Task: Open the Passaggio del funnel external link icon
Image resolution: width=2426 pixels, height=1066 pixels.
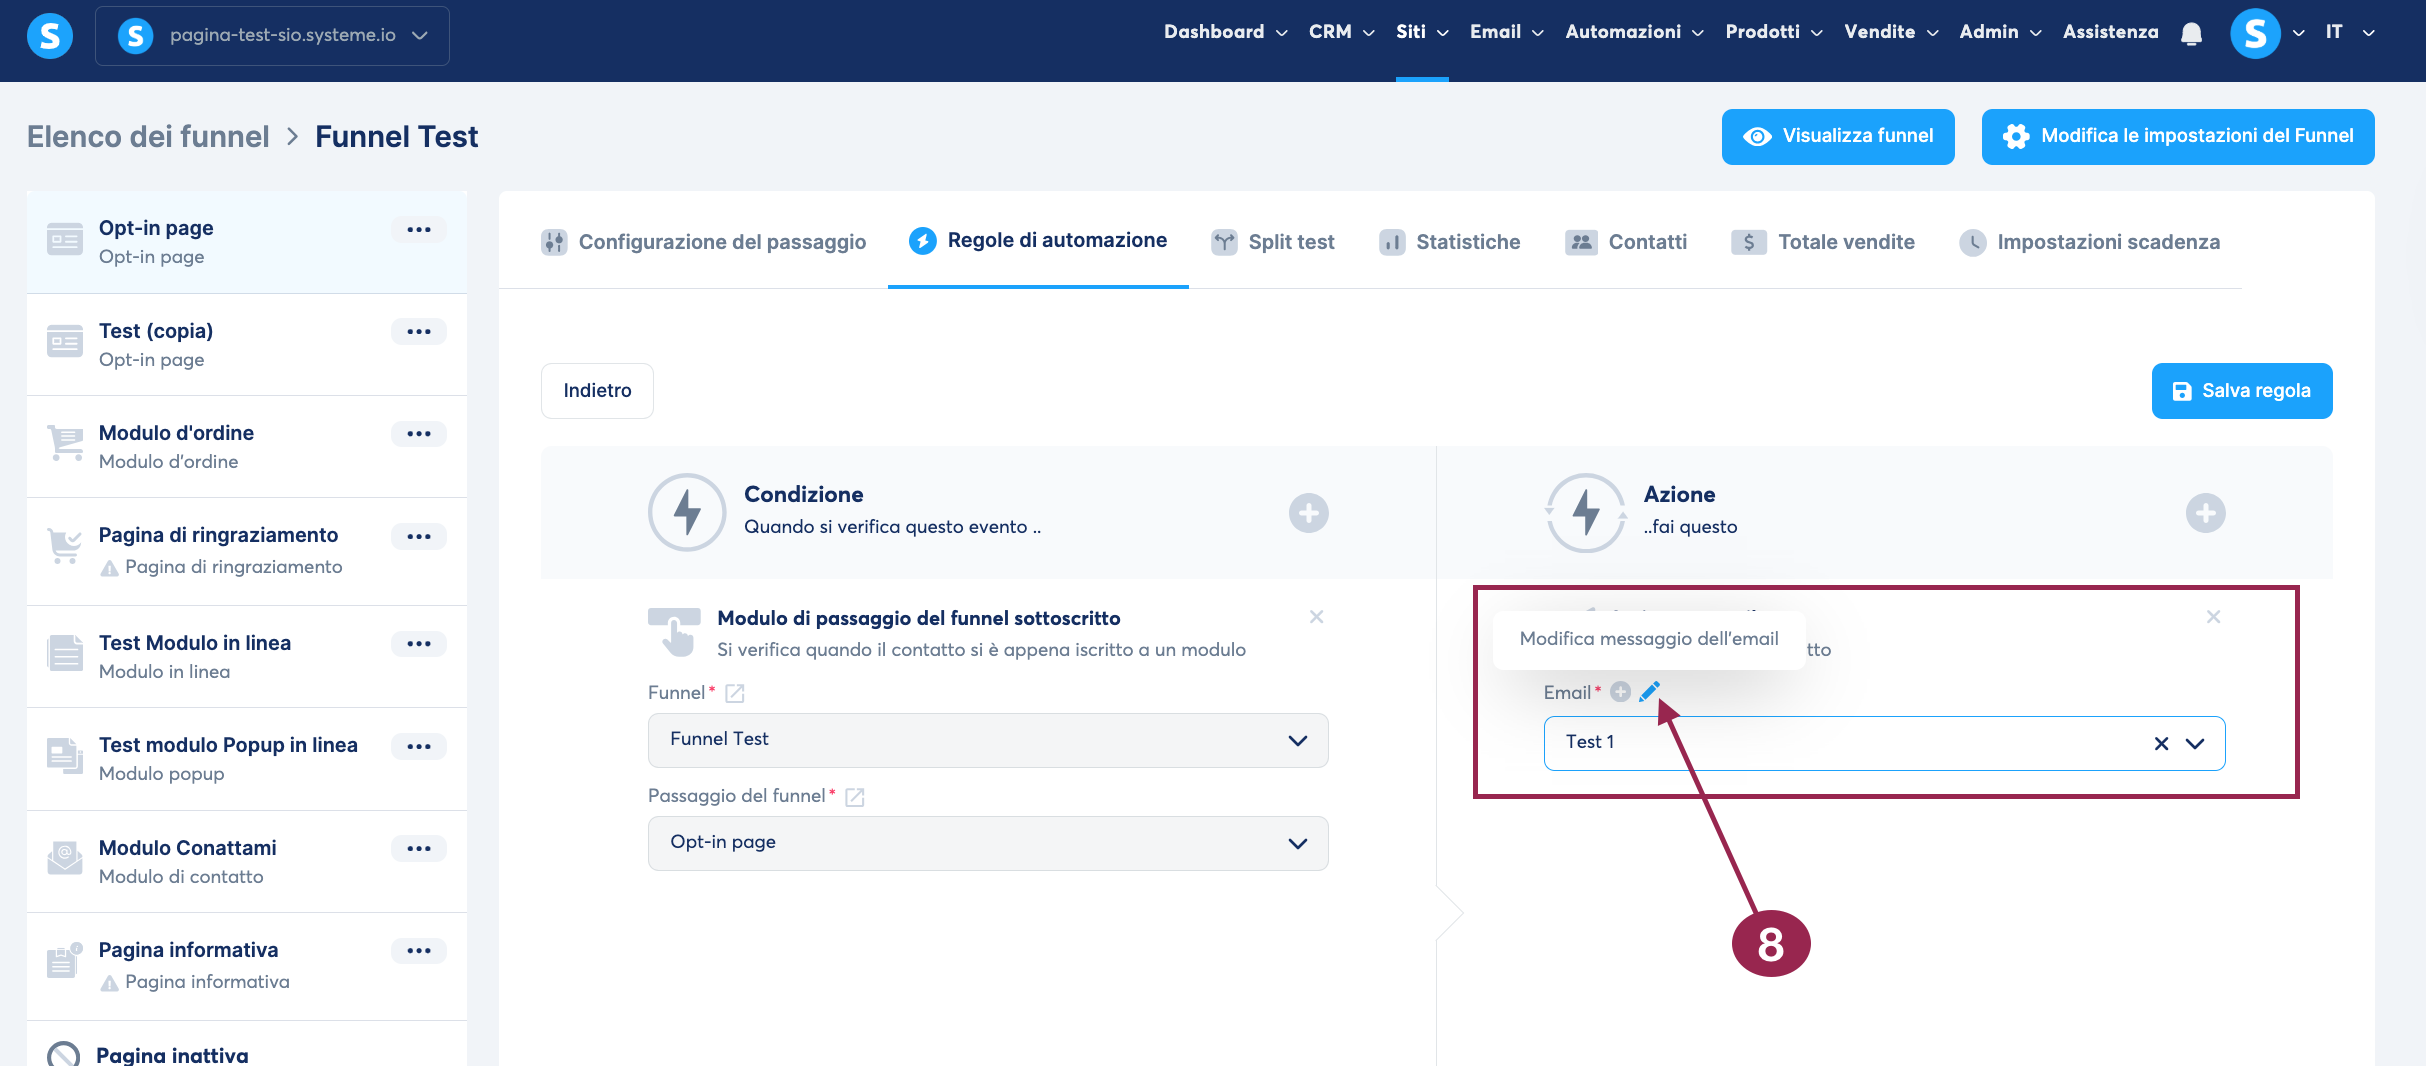Action: 854,797
